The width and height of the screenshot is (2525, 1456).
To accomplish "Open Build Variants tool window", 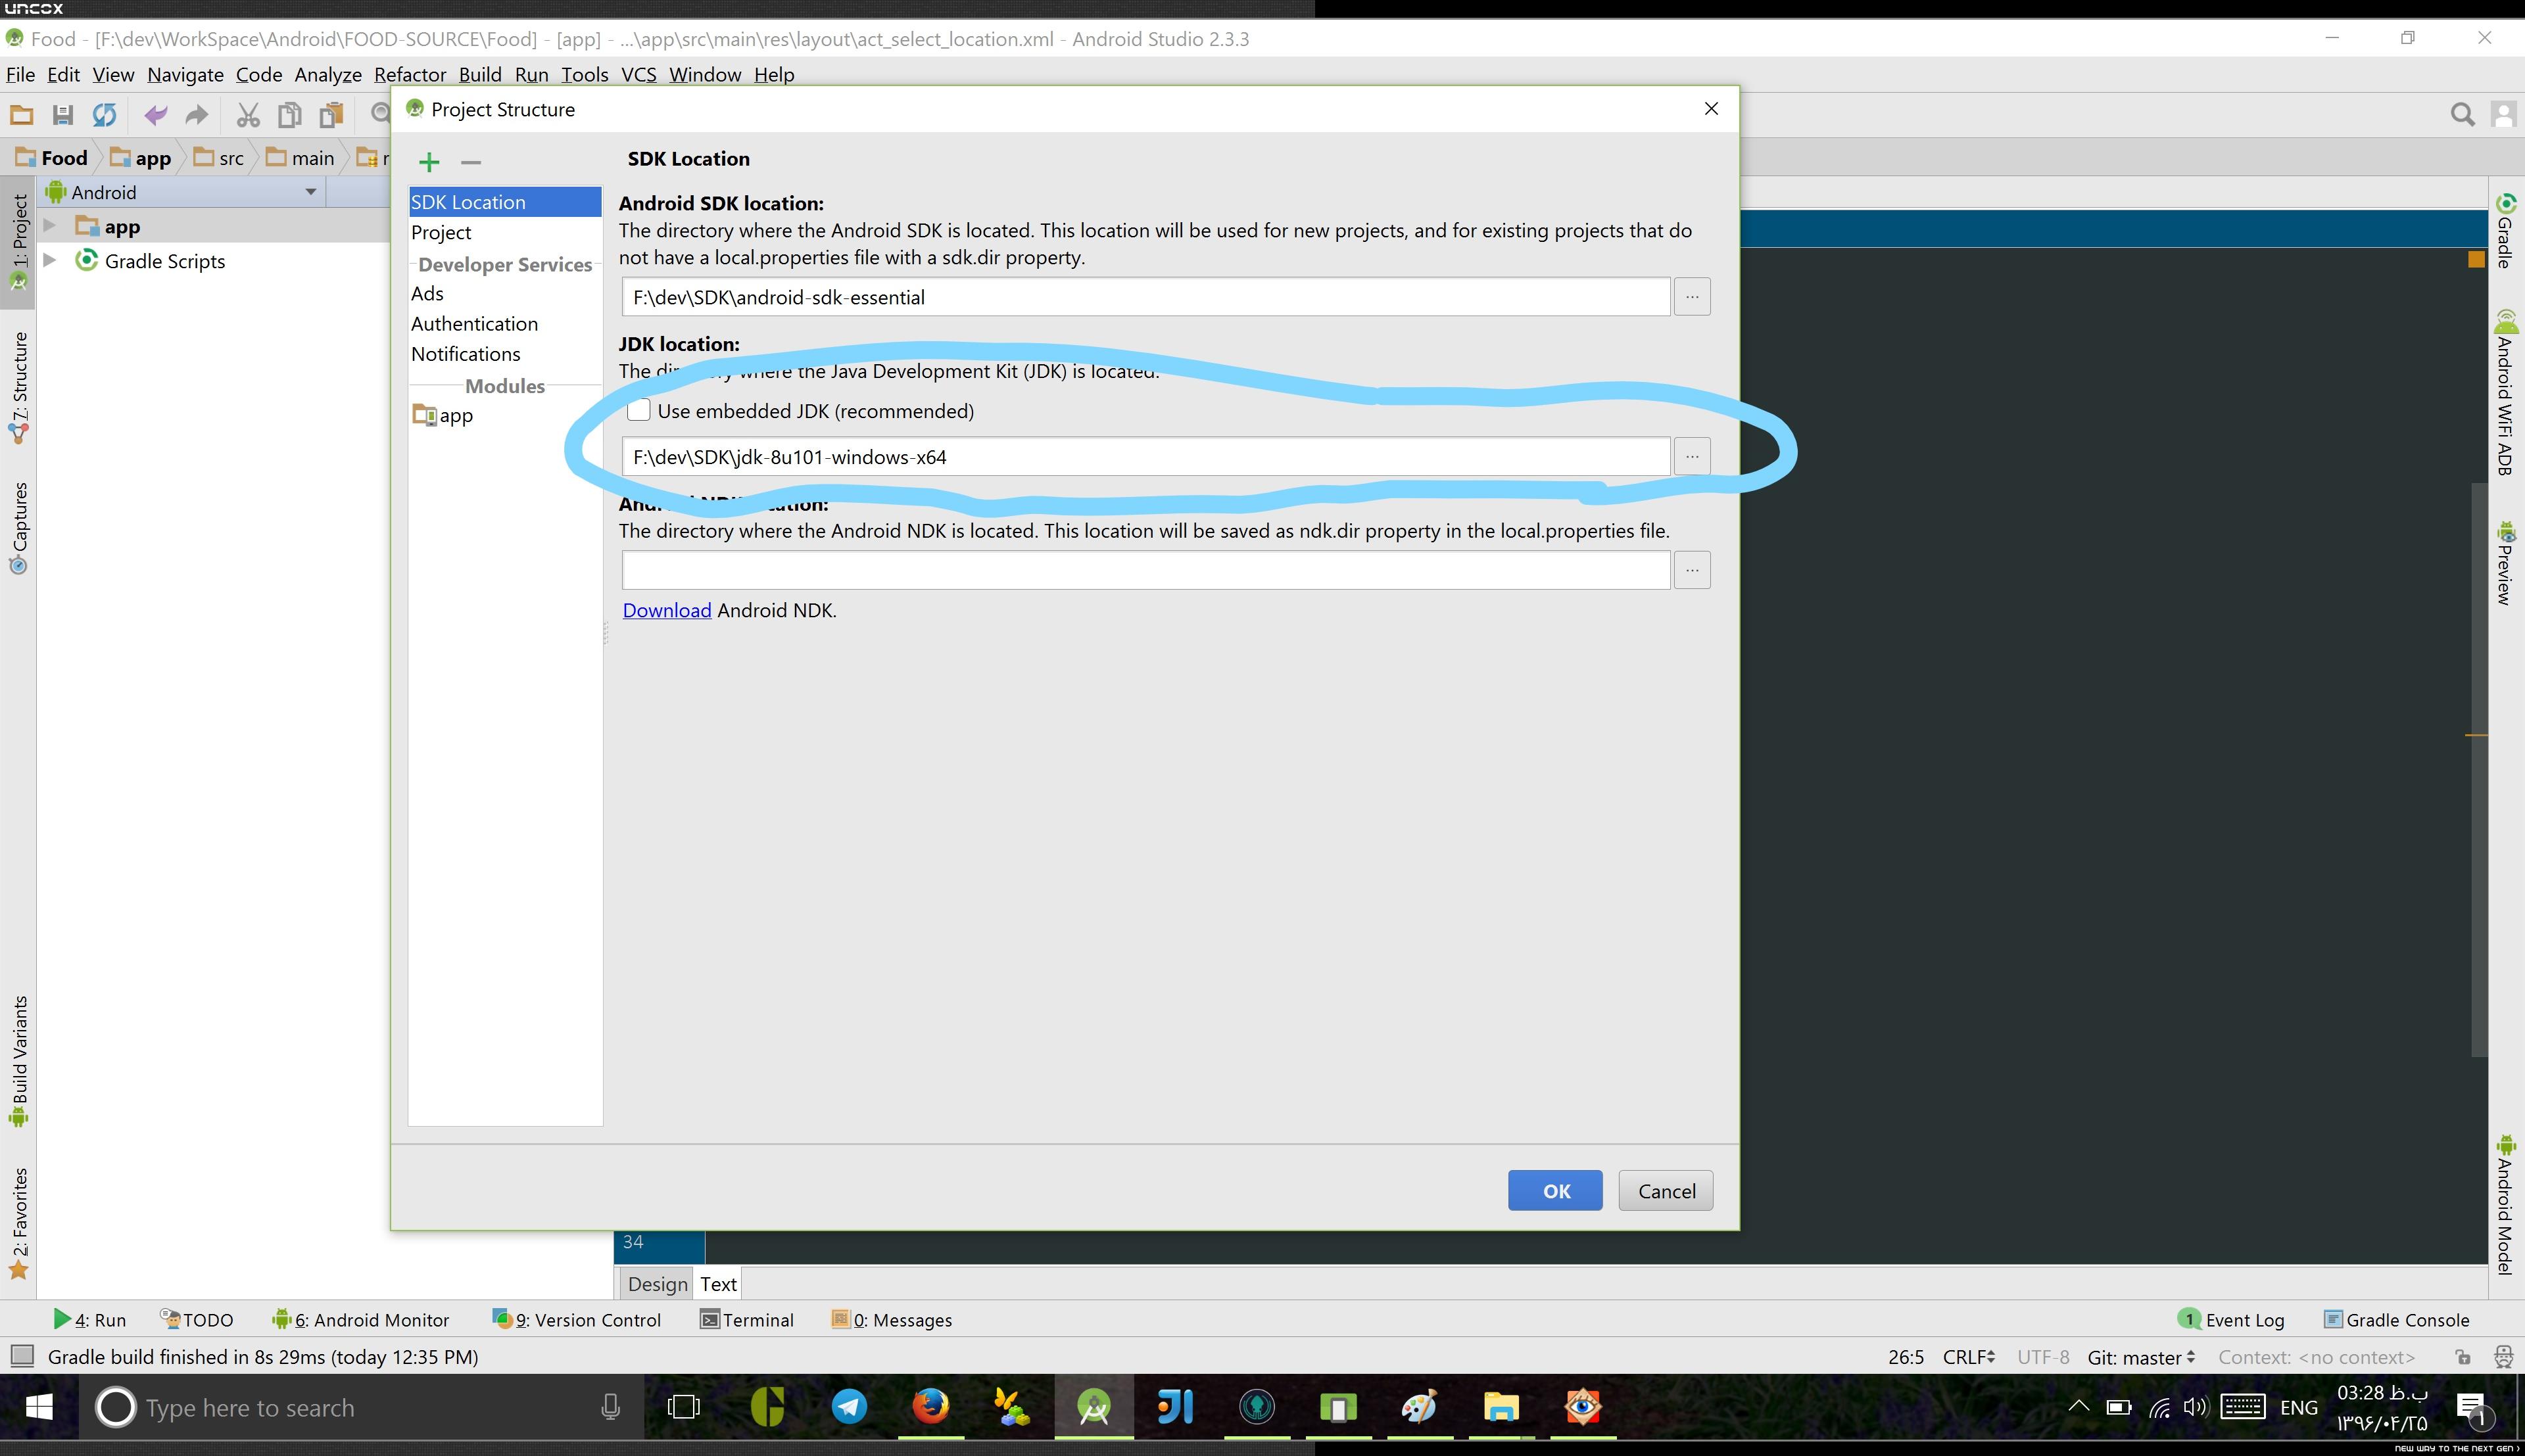I will [x=19, y=1061].
